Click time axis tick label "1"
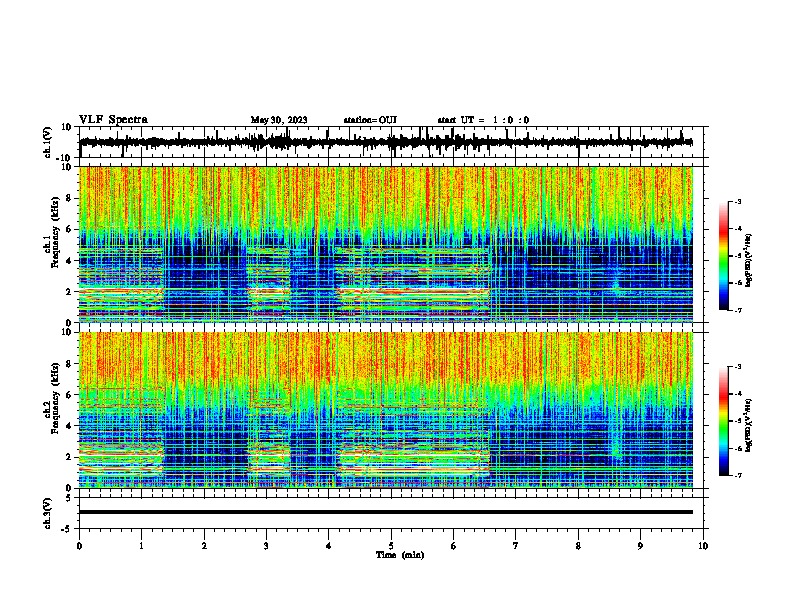 (x=141, y=546)
